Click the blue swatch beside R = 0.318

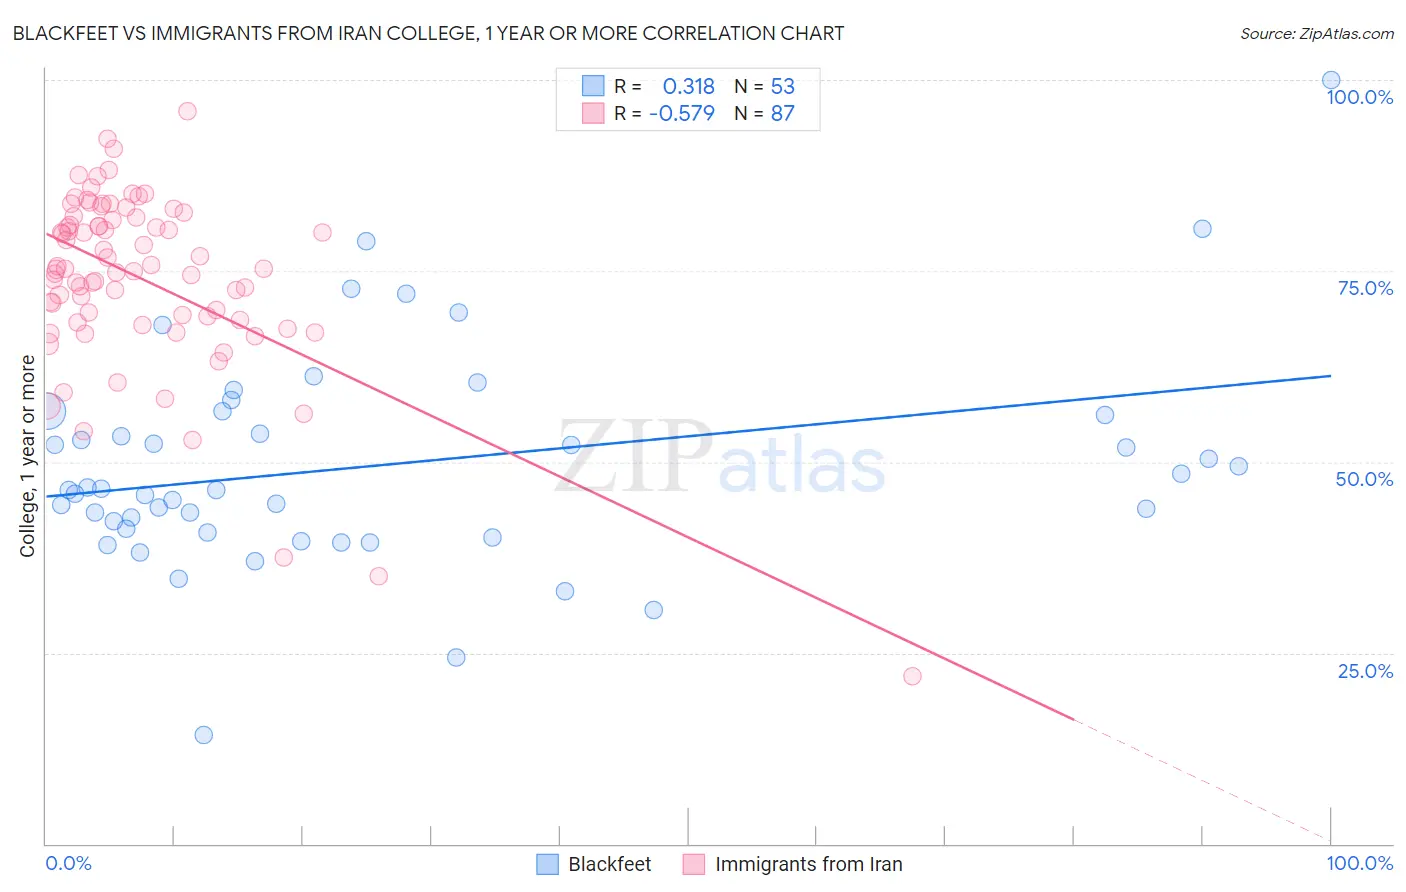tap(593, 86)
